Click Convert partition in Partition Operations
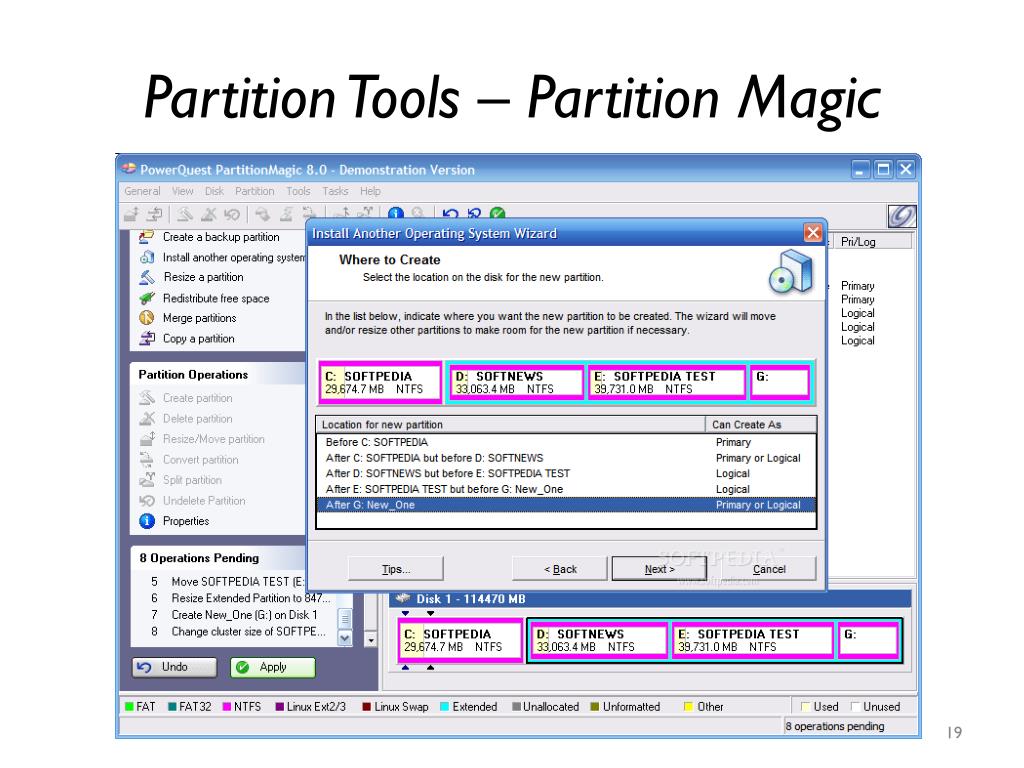 coord(189,460)
